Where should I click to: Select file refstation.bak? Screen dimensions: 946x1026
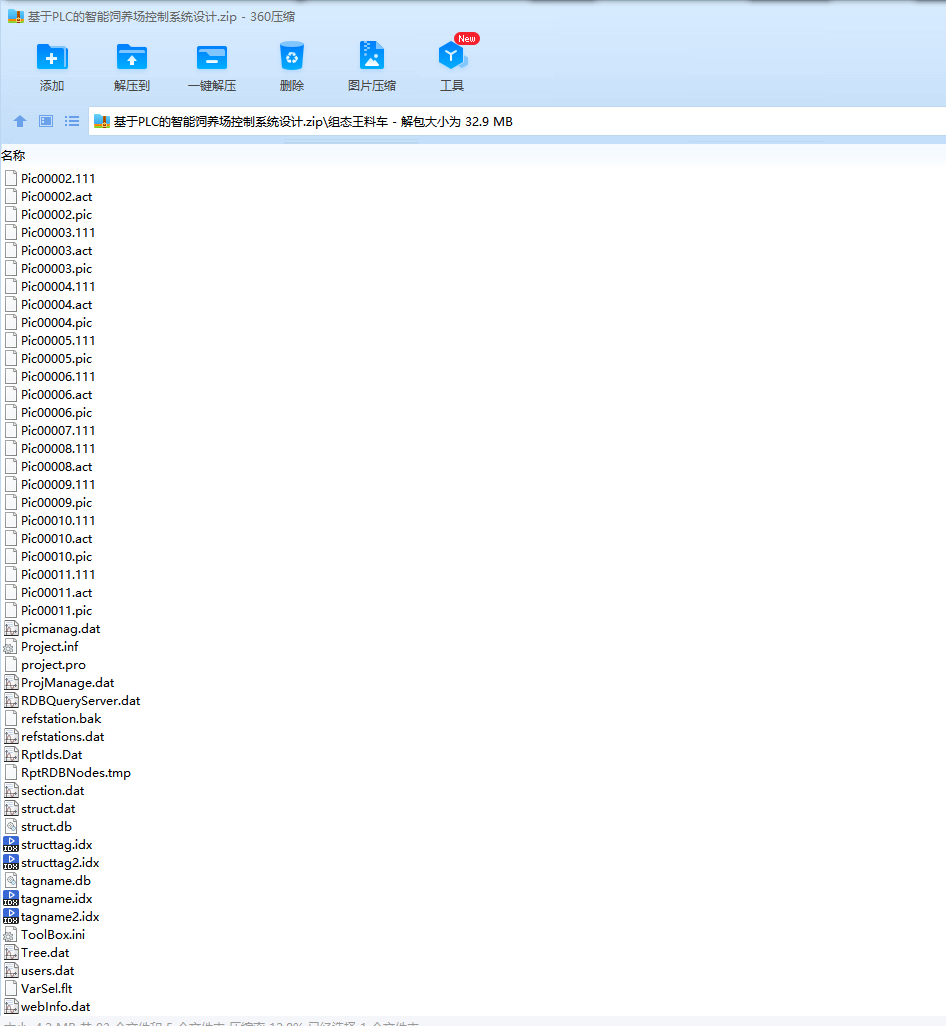click(53, 718)
